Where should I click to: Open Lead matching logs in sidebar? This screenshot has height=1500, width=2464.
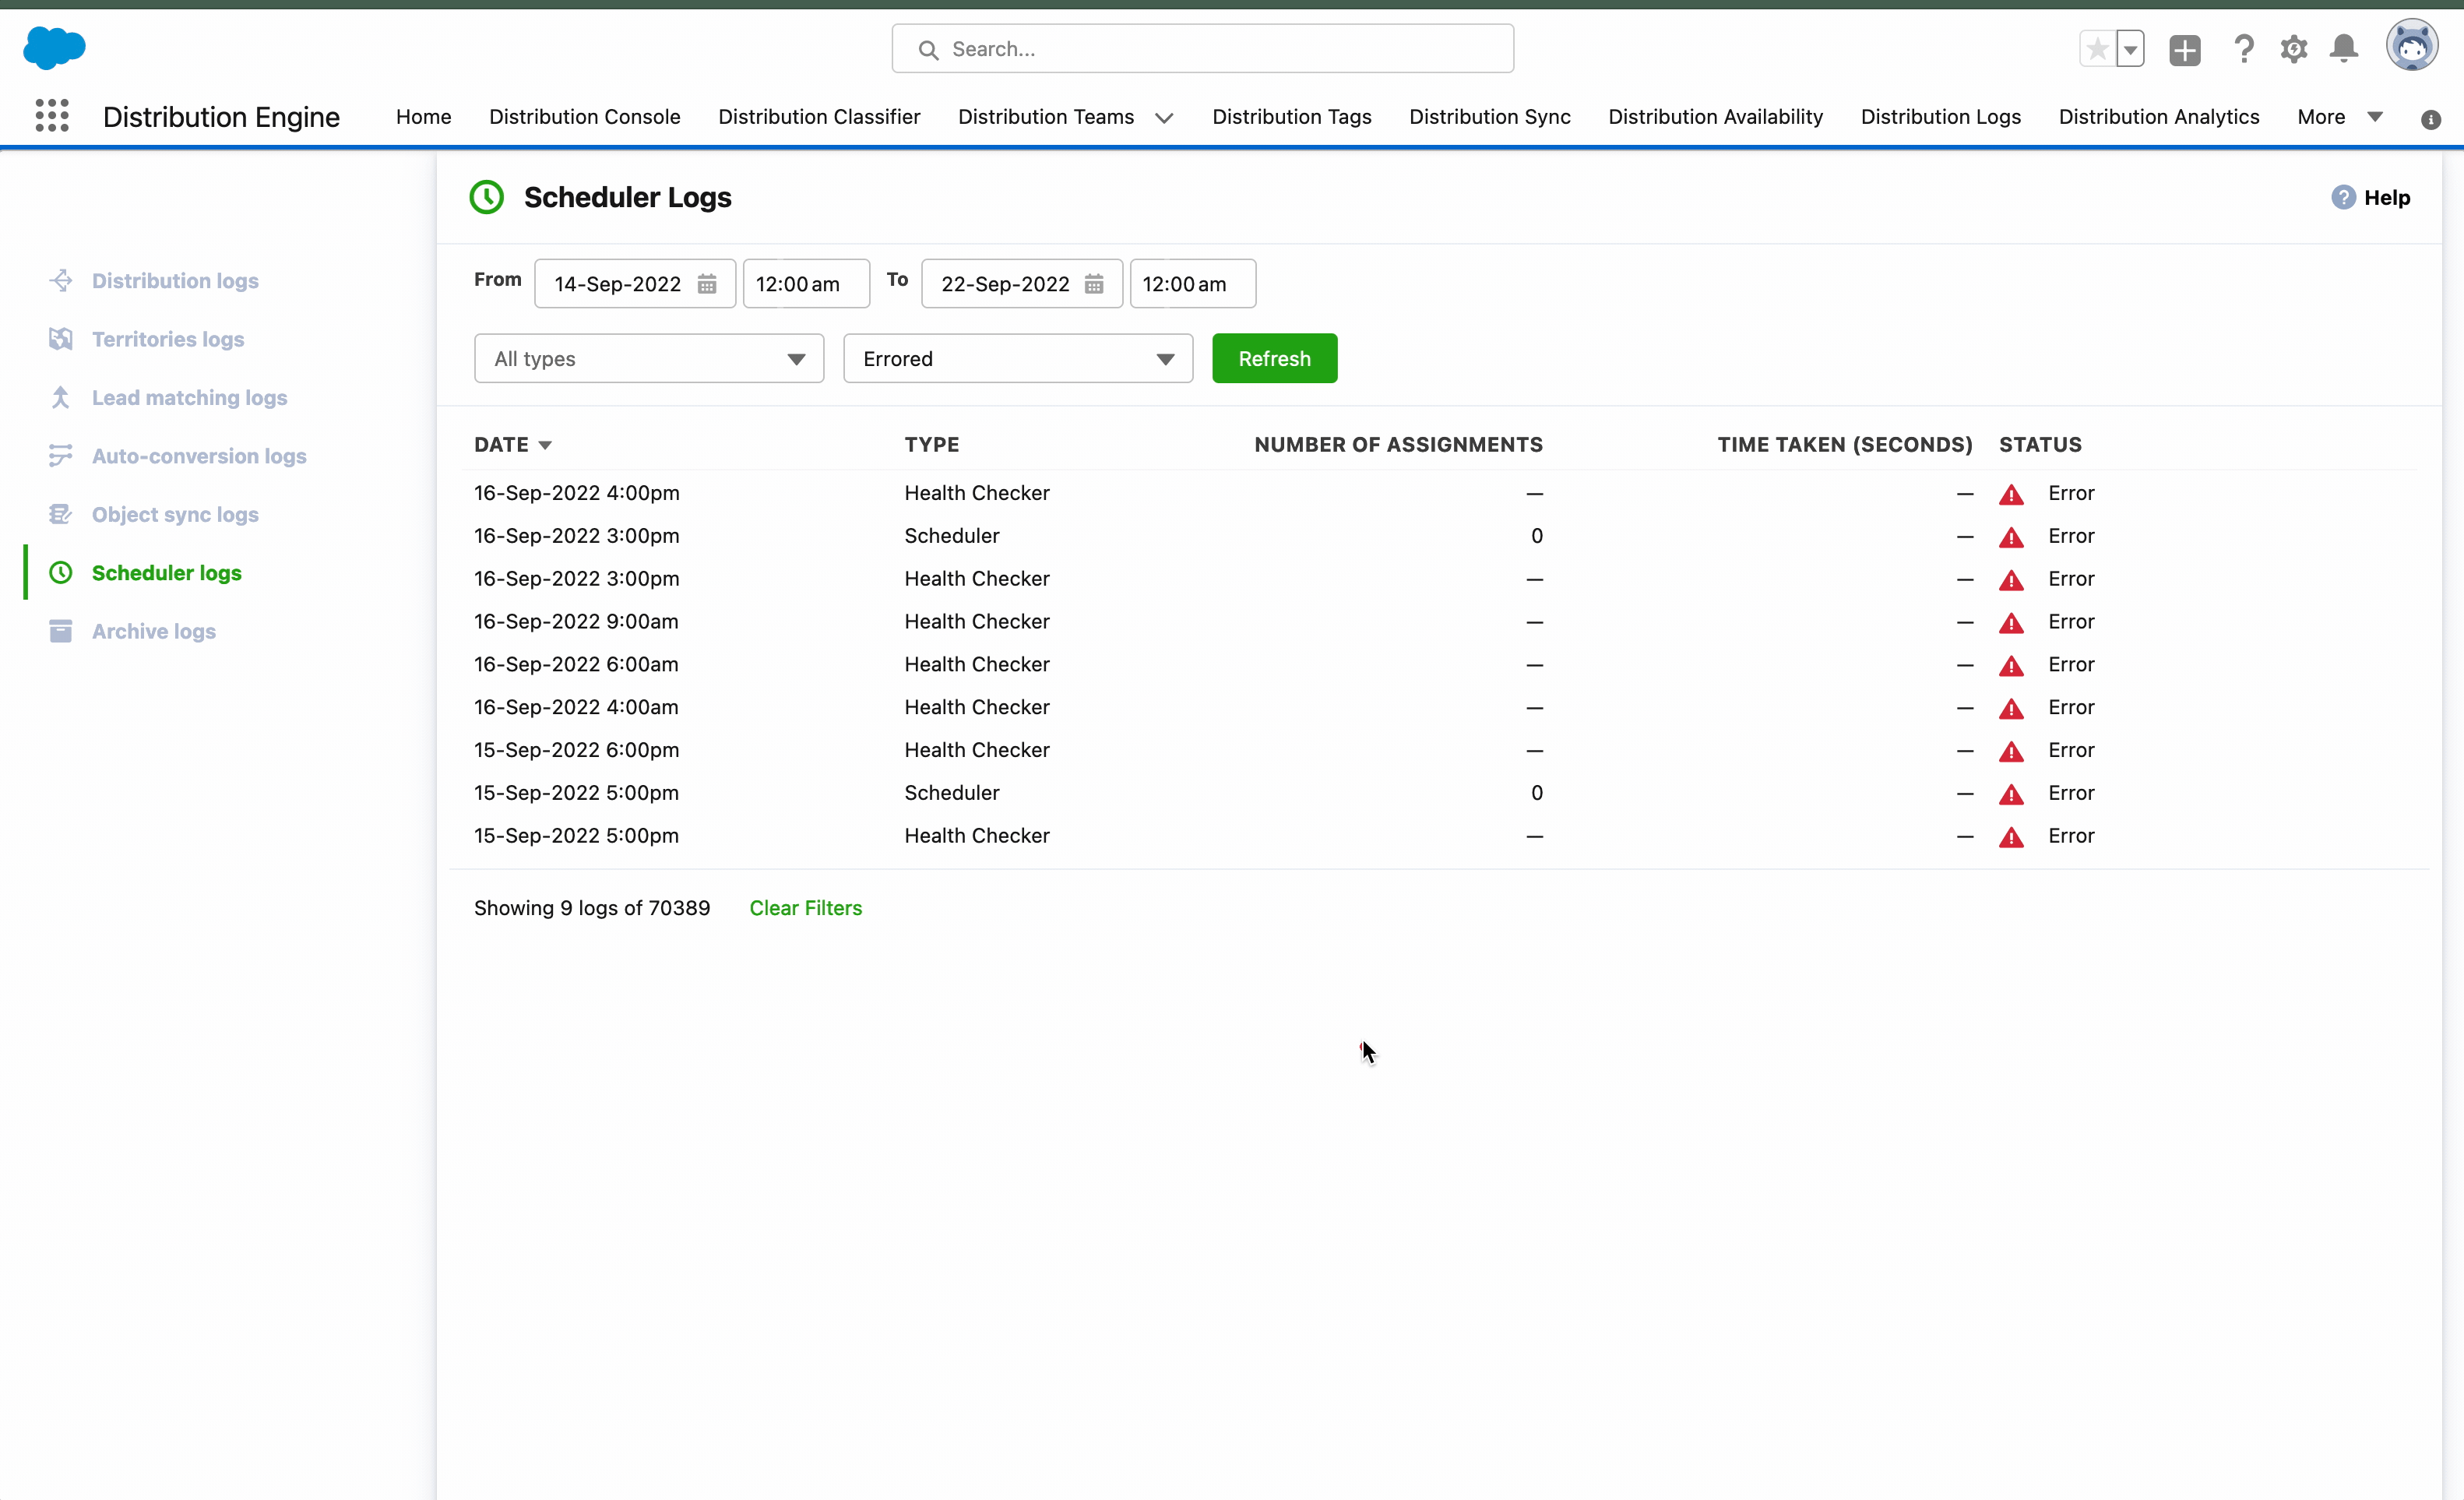click(x=189, y=398)
